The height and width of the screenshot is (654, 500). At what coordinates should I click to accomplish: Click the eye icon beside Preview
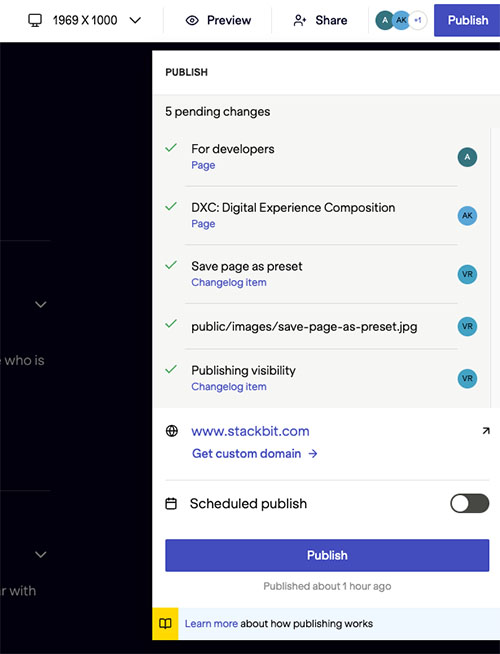(x=192, y=20)
